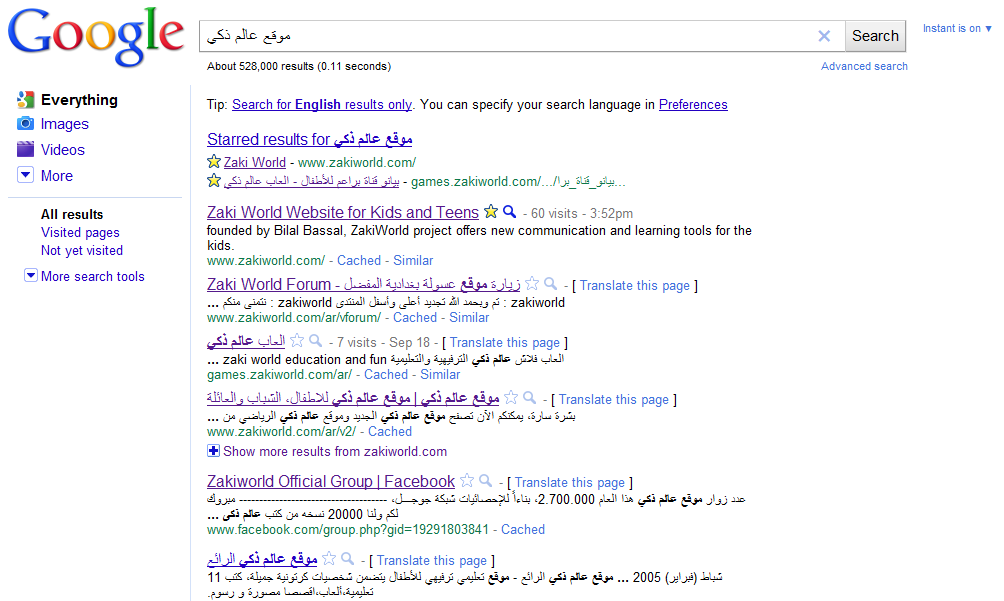The width and height of the screenshot is (1004, 601).
Task: Translate the bottom Arabic result page
Action: (x=432, y=561)
